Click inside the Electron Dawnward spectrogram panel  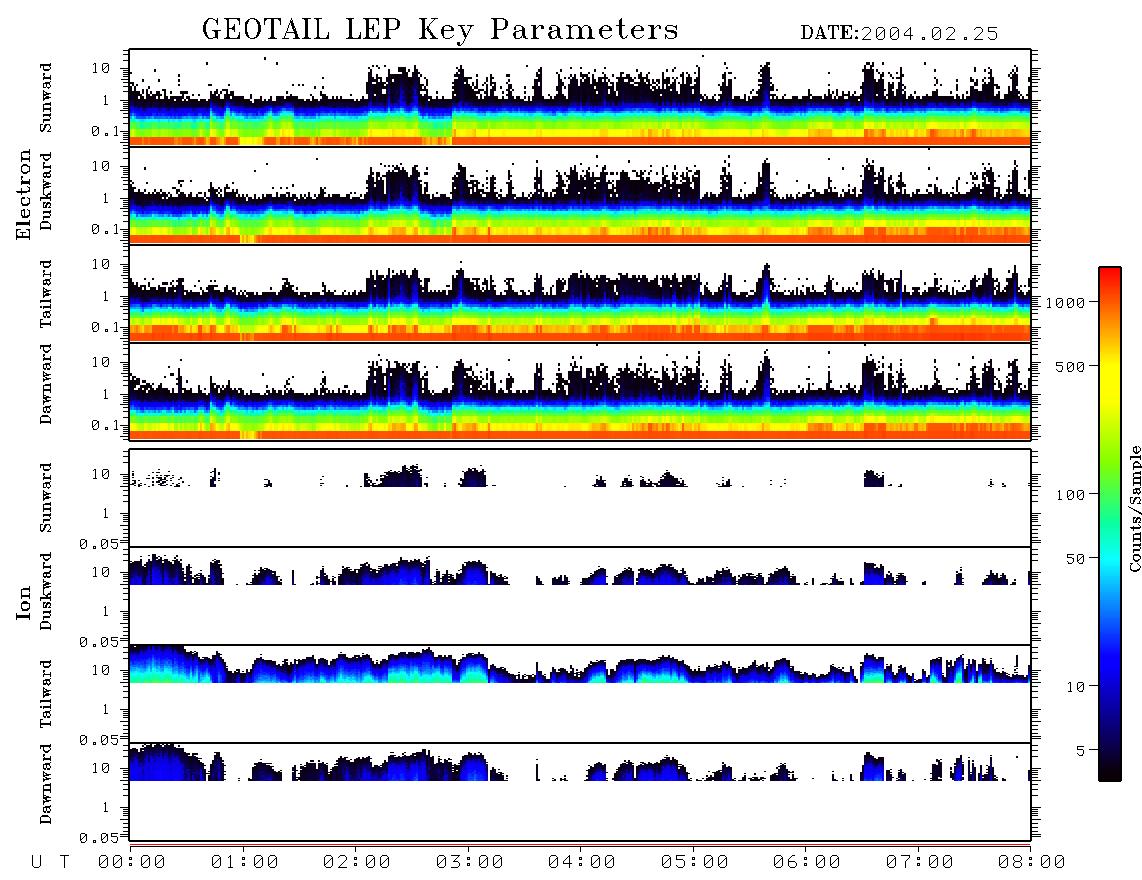(x=580, y=391)
